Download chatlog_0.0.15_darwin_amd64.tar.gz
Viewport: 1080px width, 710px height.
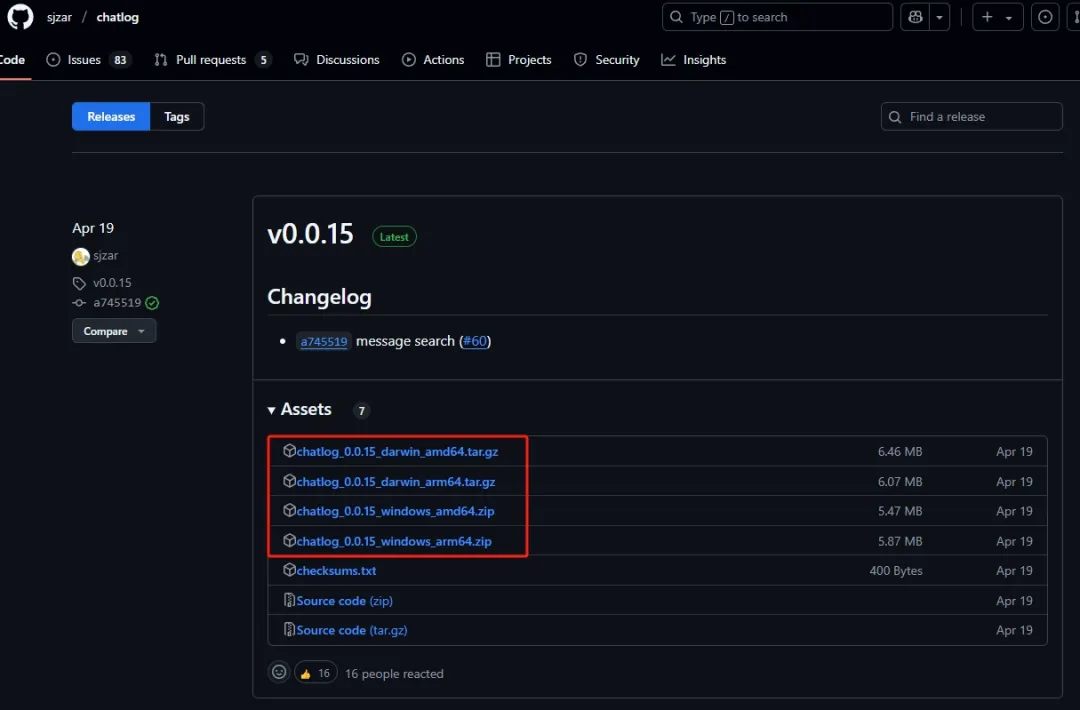(397, 452)
